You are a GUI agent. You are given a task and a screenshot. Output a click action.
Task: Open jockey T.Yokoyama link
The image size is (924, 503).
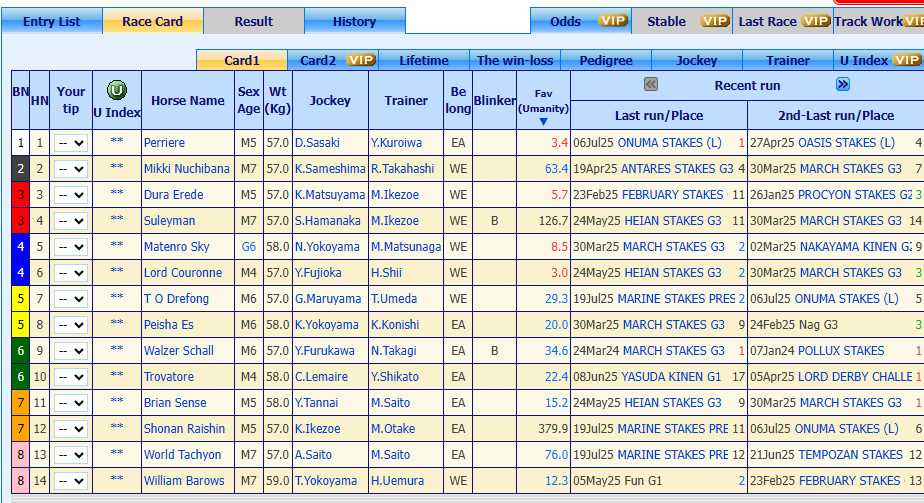(326, 481)
